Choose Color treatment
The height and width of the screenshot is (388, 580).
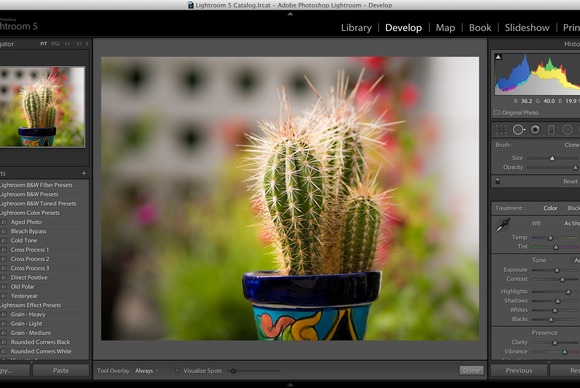click(x=550, y=208)
